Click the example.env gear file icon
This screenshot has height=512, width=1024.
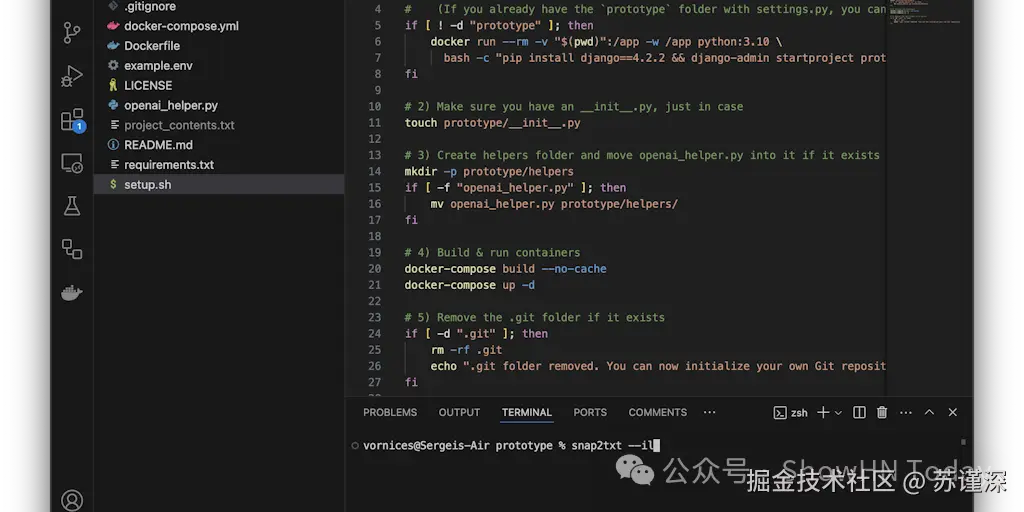[x=114, y=66]
